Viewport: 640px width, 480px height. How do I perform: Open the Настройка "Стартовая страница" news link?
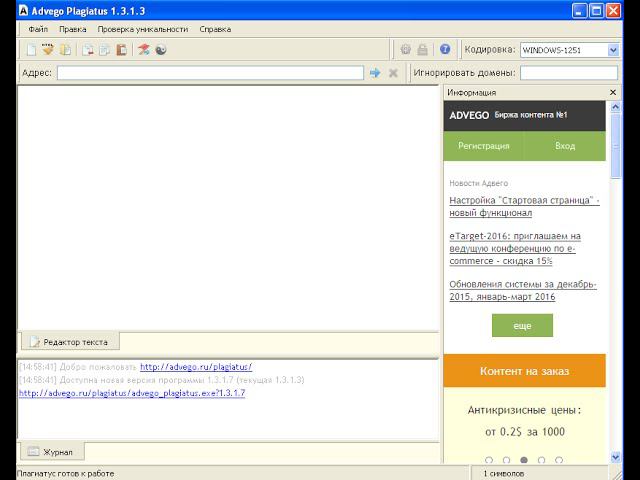pos(524,207)
